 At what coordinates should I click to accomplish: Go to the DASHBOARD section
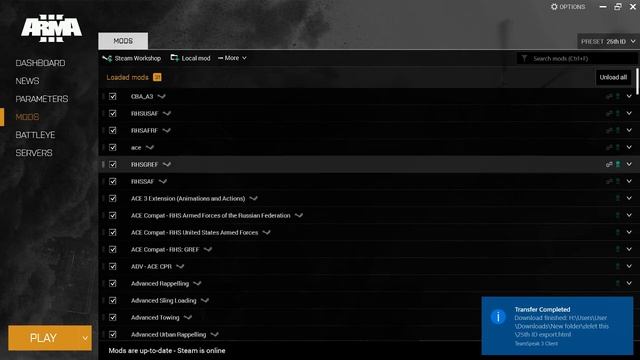click(40, 63)
